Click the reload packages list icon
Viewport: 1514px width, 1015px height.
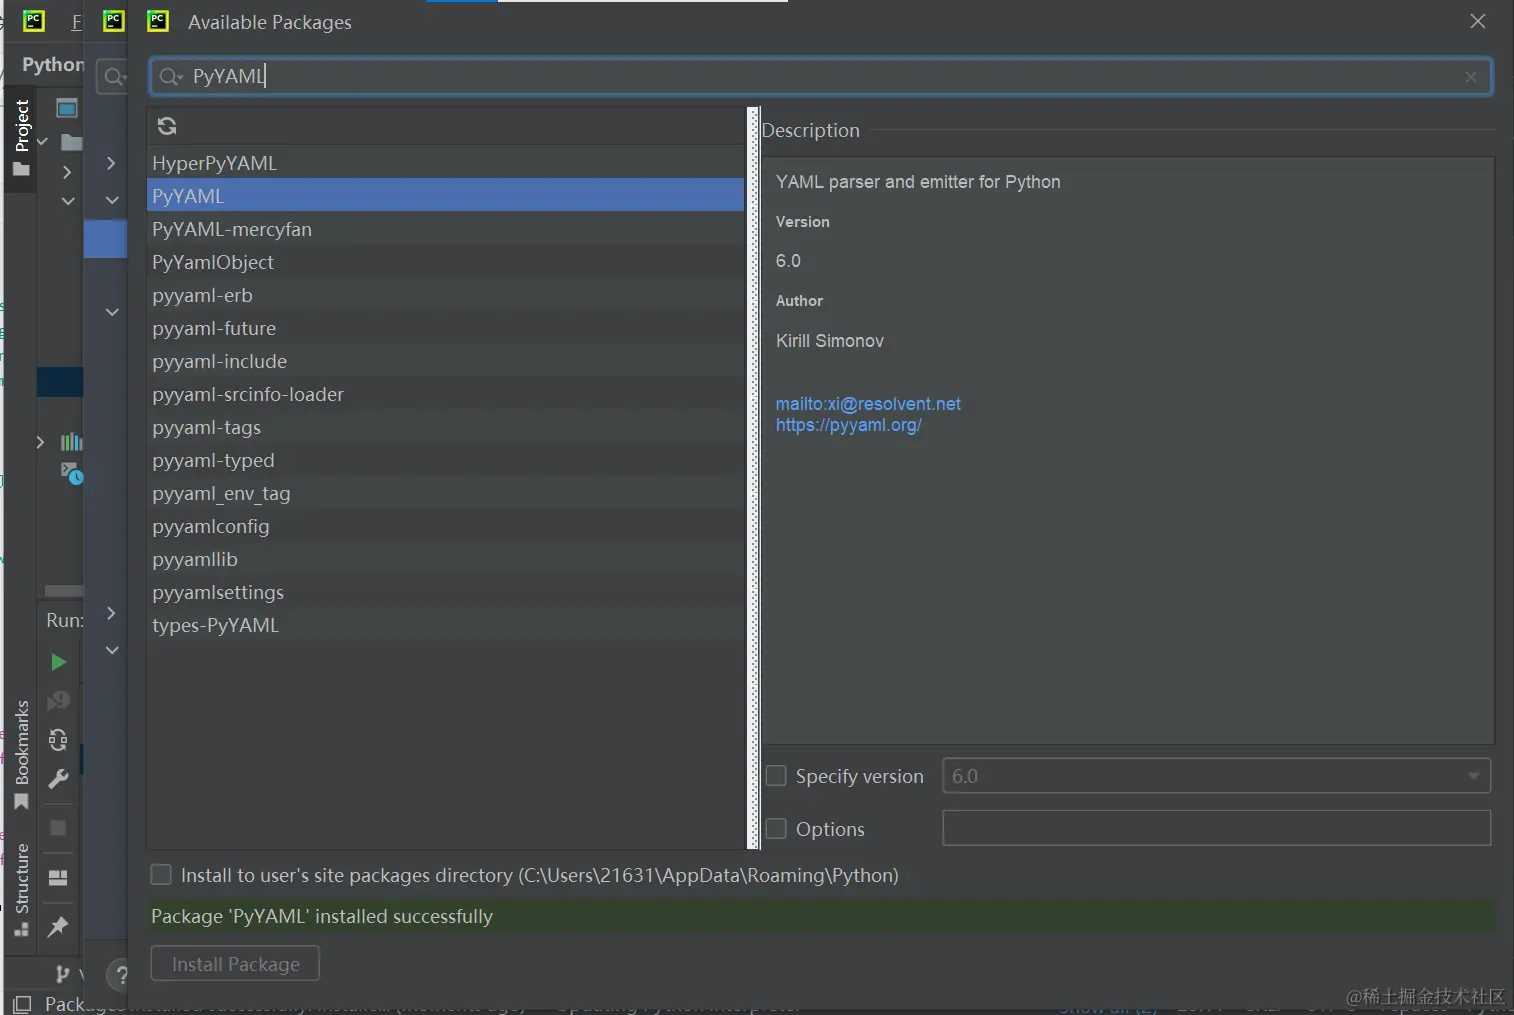click(x=167, y=126)
